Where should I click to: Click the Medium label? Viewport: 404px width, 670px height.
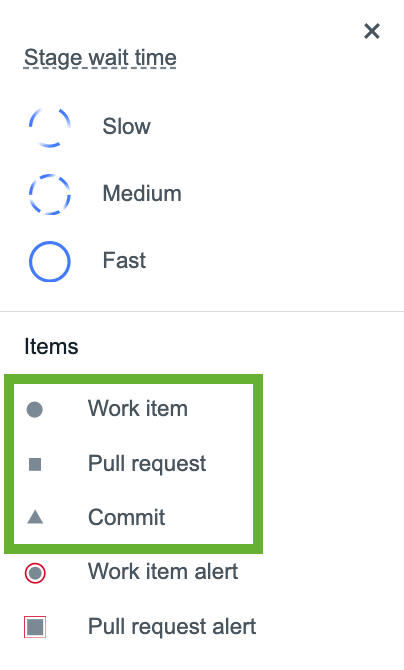(142, 194)
